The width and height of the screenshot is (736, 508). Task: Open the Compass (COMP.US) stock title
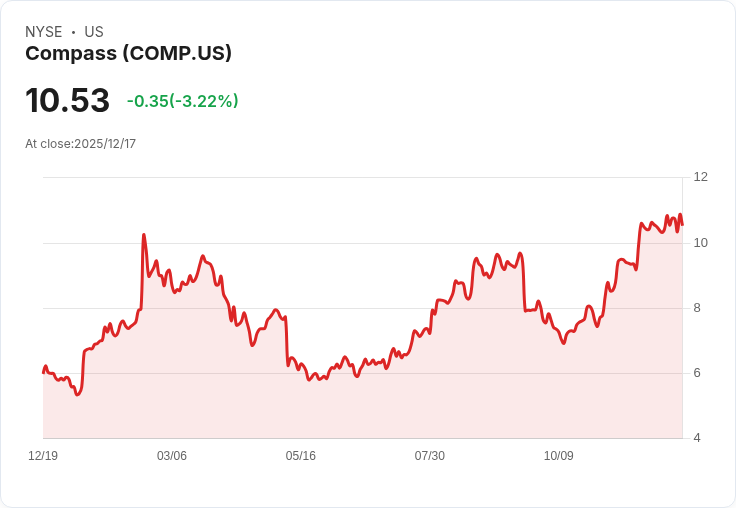point(128,54)
